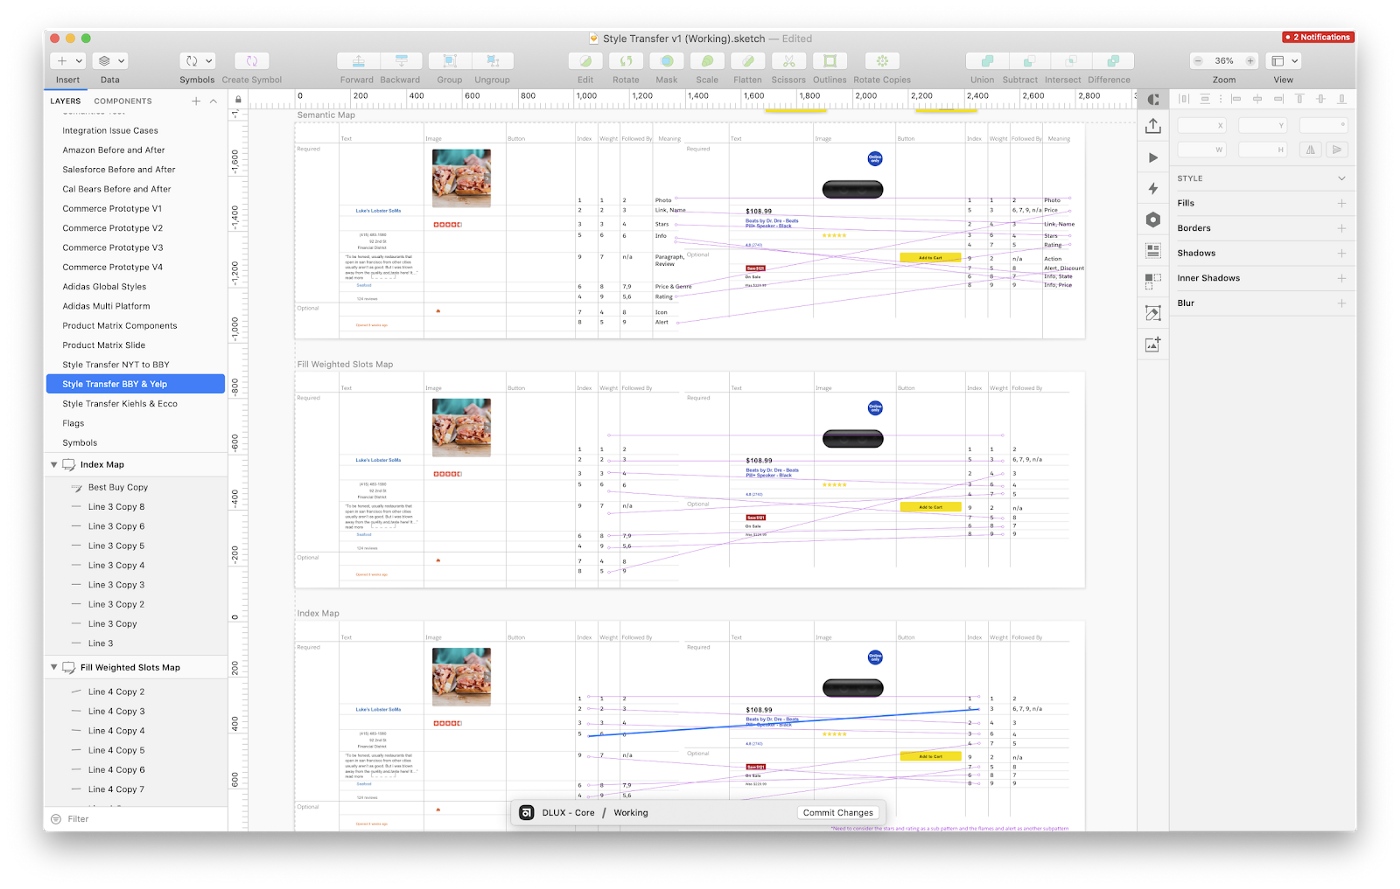Click the play preview icon in side strip

click(1153, 157)
